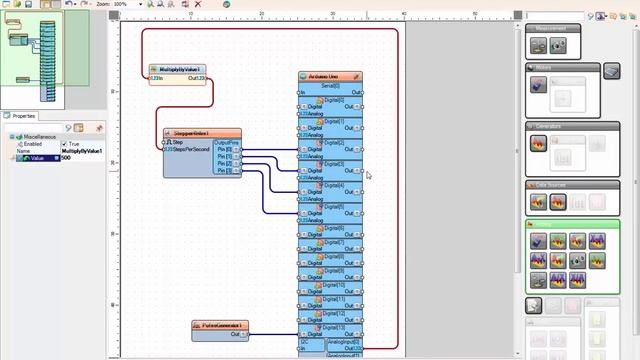640x360 pixels.
Task: Collapse the Motors category header
Action: tap(562, 67)
